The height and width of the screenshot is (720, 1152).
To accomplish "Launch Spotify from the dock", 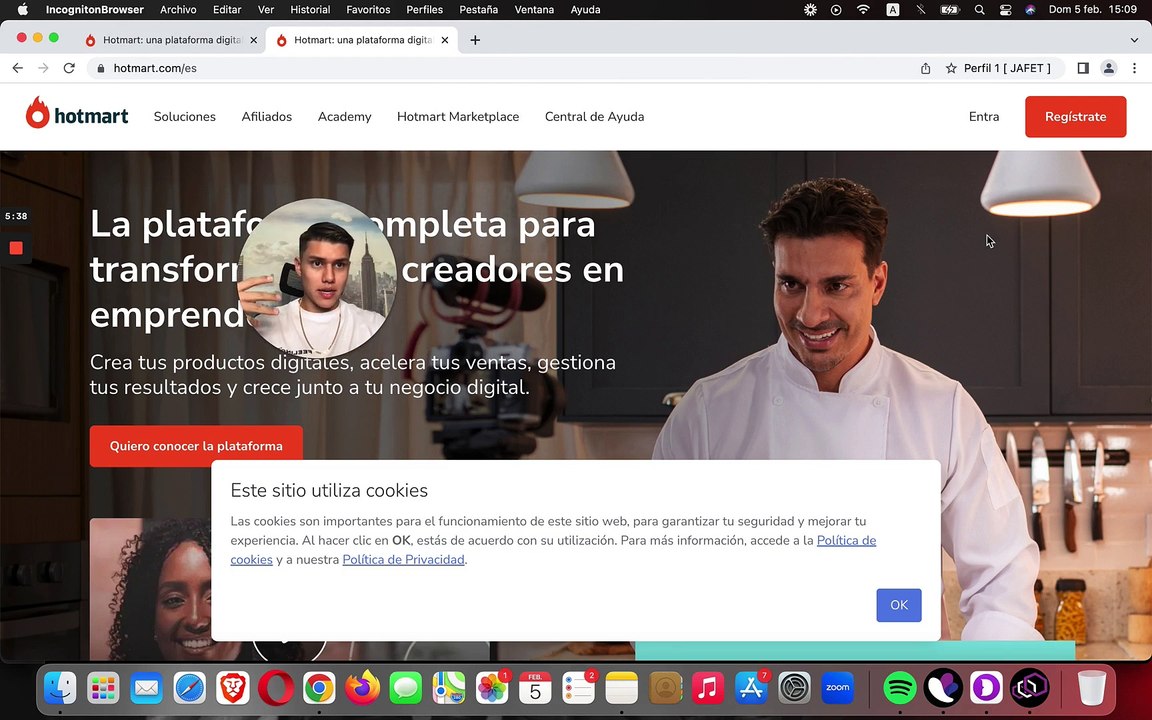I will point(900,688).
